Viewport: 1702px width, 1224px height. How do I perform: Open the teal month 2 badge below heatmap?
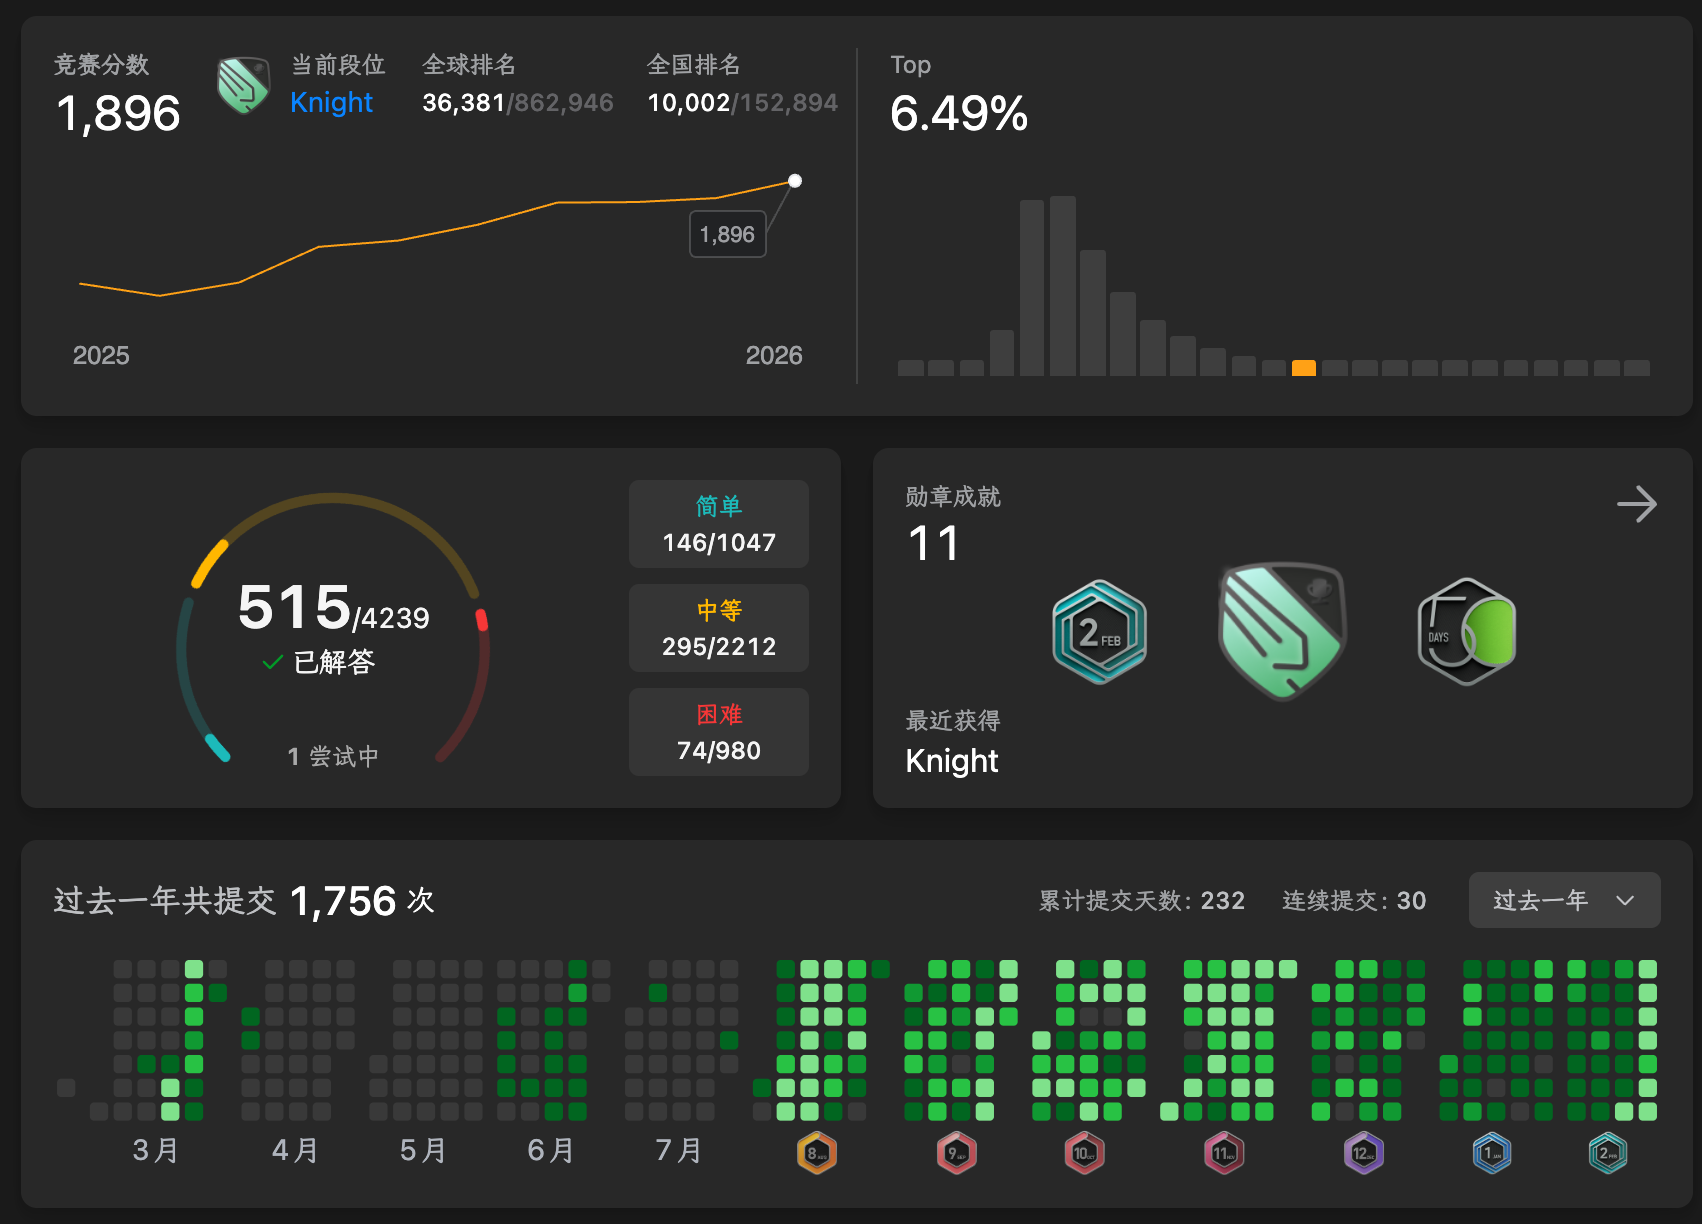1608,1153
